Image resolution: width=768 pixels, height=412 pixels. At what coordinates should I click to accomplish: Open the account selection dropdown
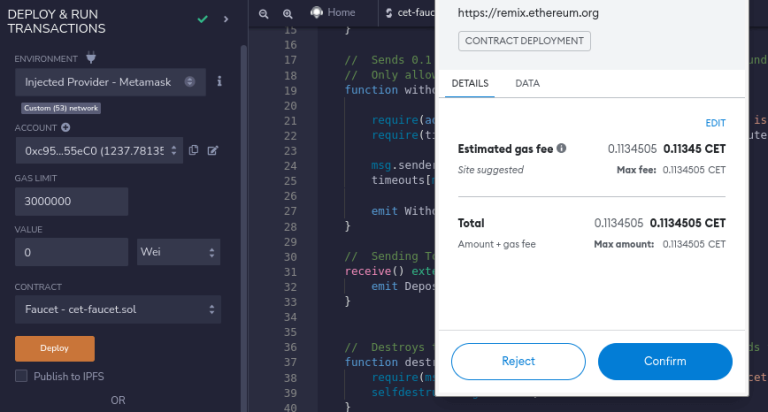[x=98, y=151]
